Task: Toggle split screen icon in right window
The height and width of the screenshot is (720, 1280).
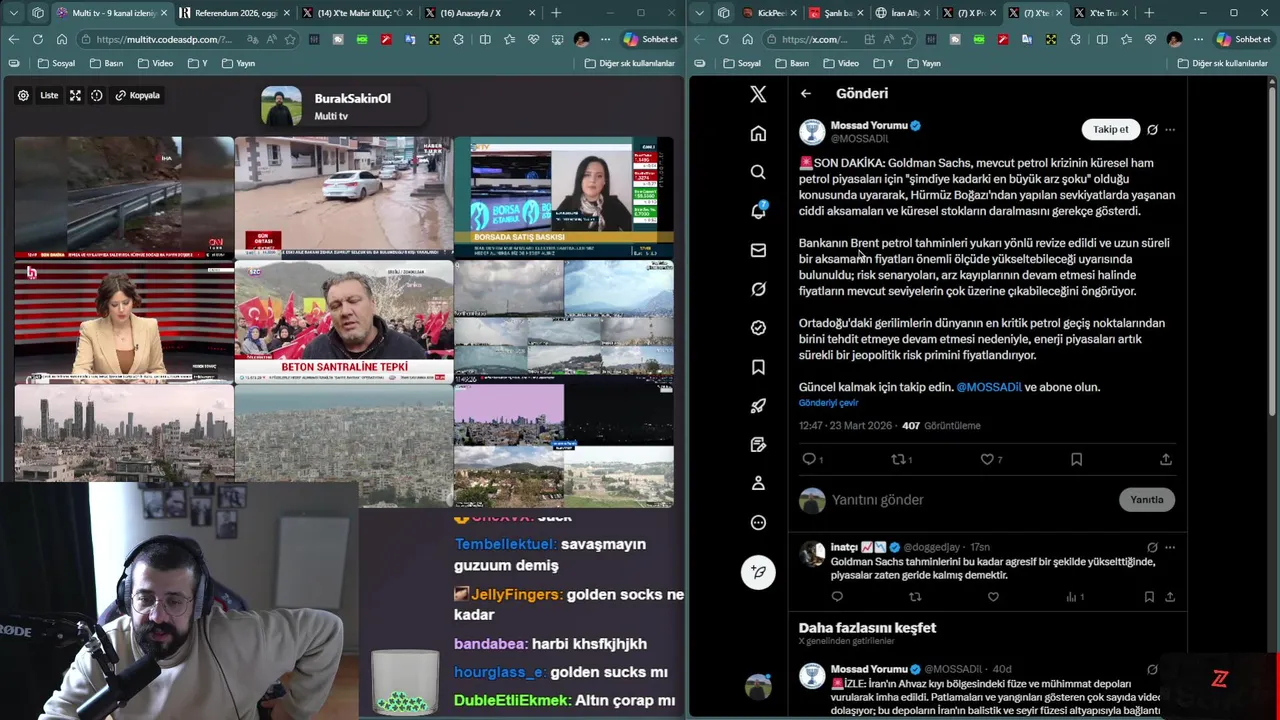Action: pos(1101,39)
